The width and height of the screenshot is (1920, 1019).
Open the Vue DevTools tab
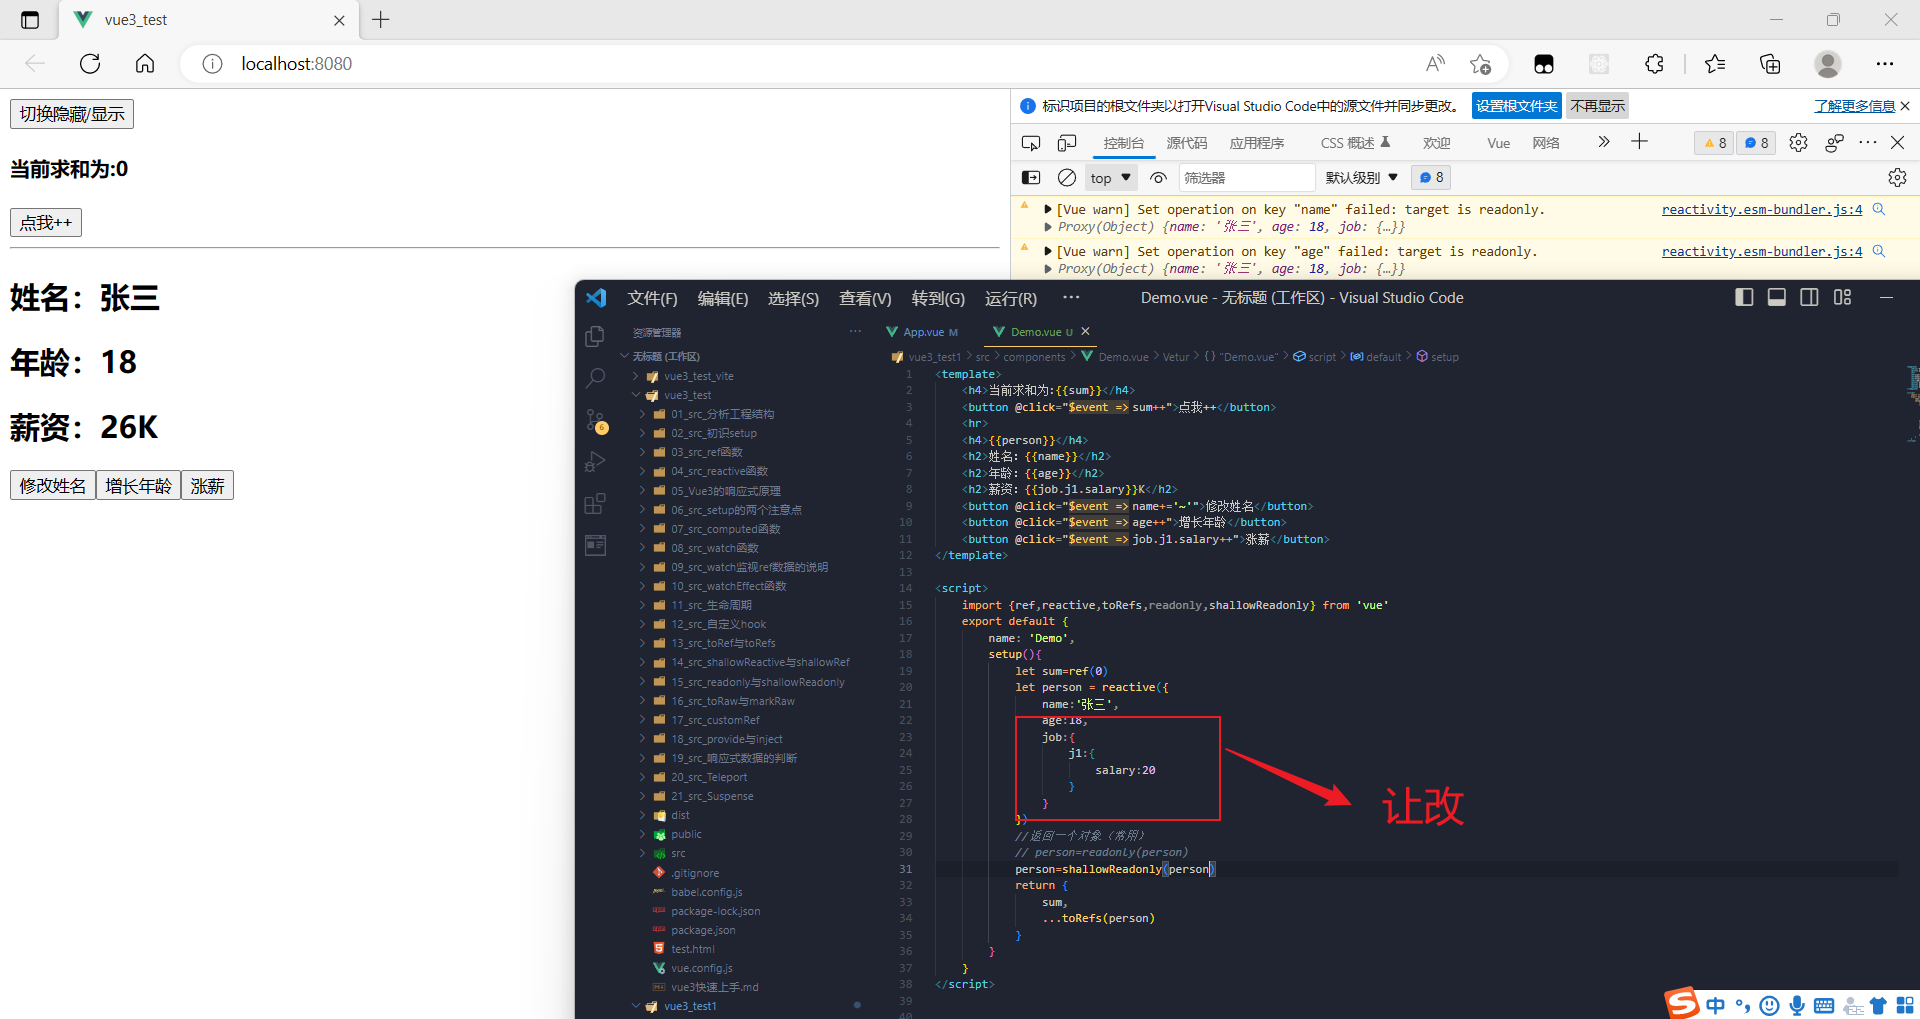[1498, 143]
